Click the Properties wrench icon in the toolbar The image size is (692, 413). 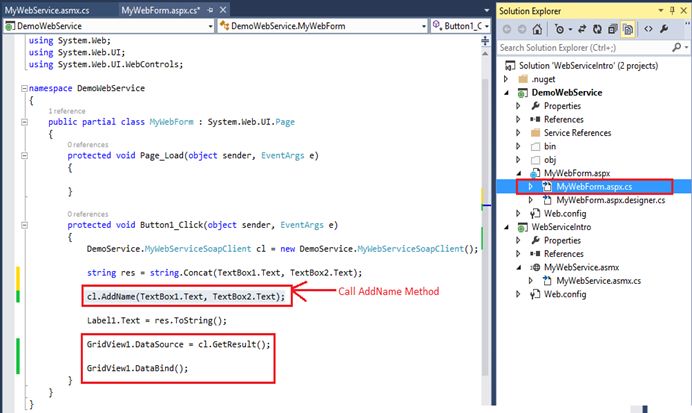(x=664, y=29)
